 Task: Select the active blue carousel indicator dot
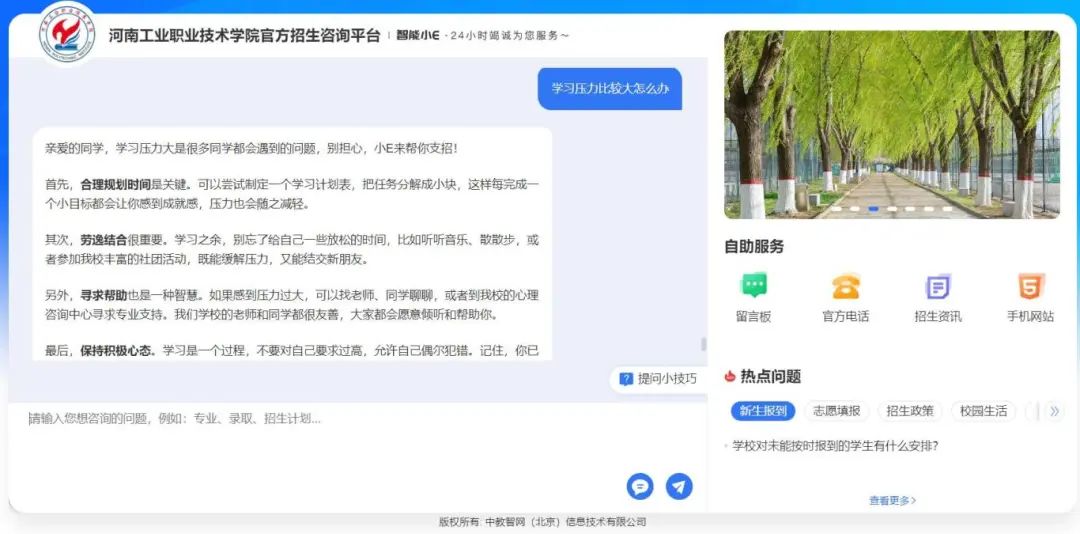[873, 209]
